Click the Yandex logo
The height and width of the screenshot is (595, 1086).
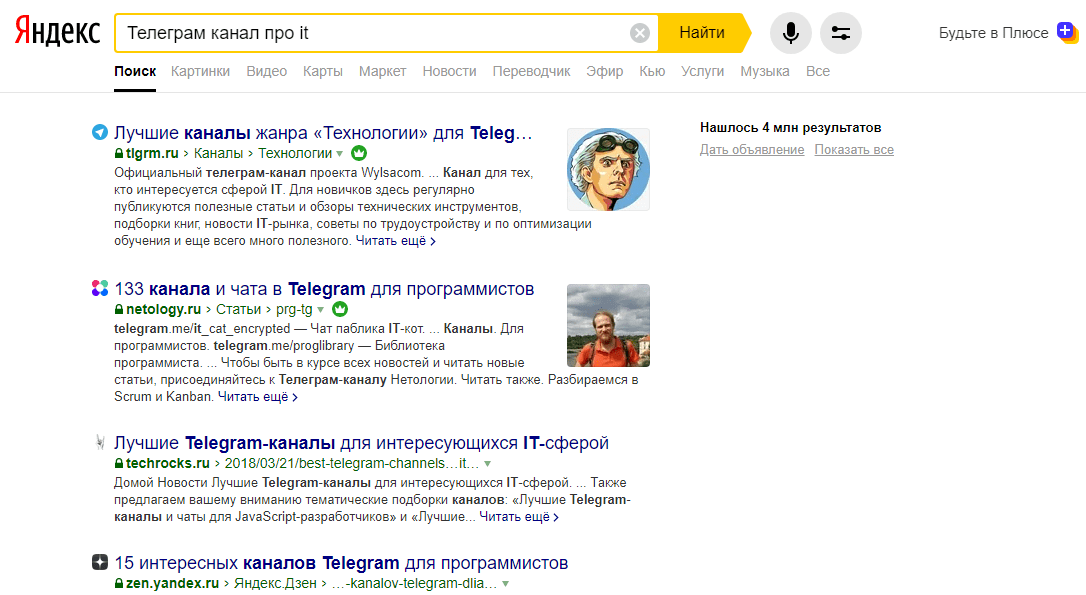click(x=57, y=33)
